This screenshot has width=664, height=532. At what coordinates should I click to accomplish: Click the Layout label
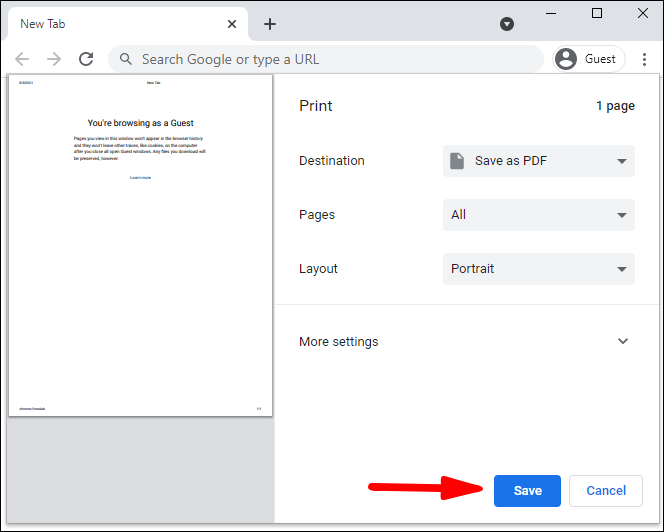click(x=318, y=269)
